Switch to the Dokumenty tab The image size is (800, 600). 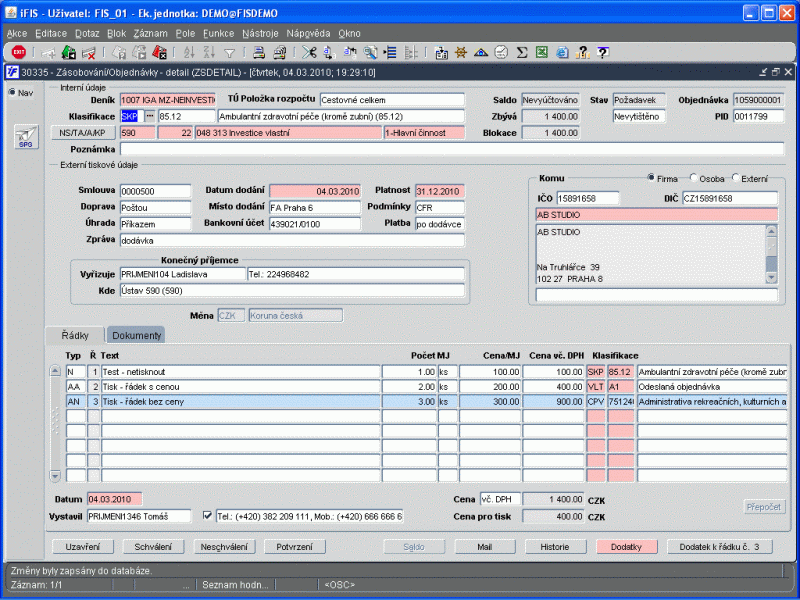pyautogui.click(x=137, y=335)
